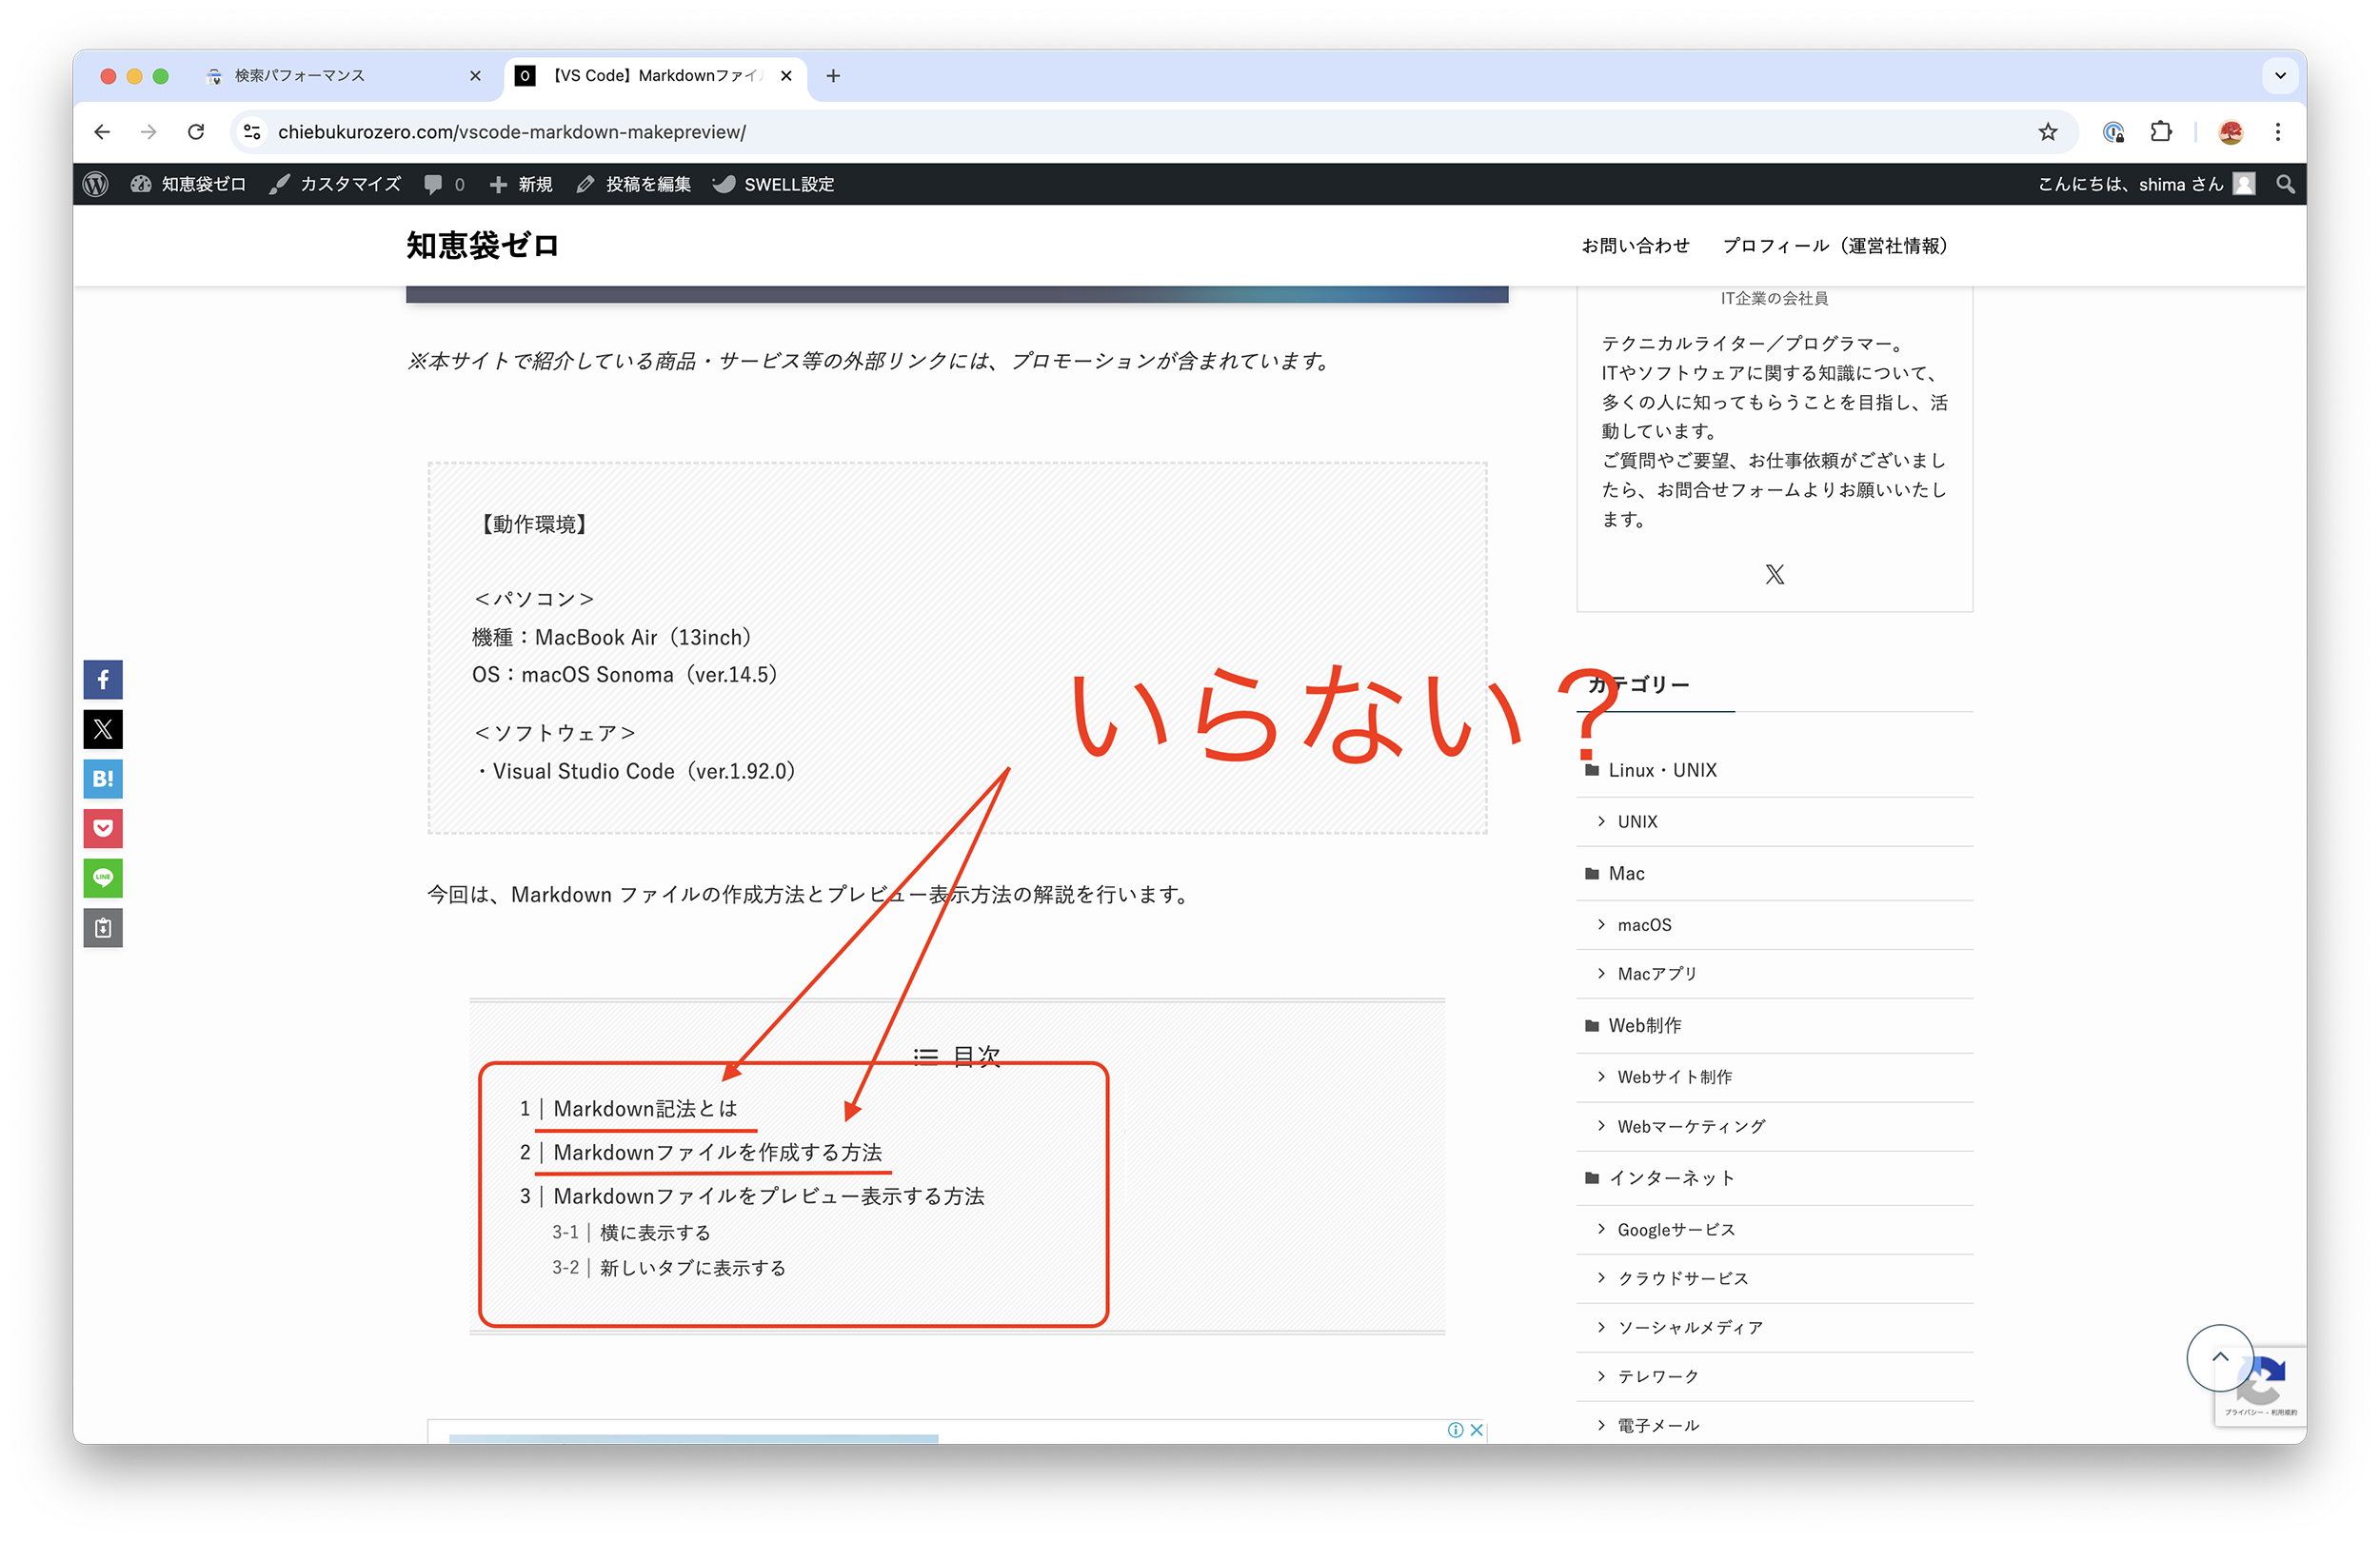
Task: Share on LINE via side button
Action: [103, 879]
